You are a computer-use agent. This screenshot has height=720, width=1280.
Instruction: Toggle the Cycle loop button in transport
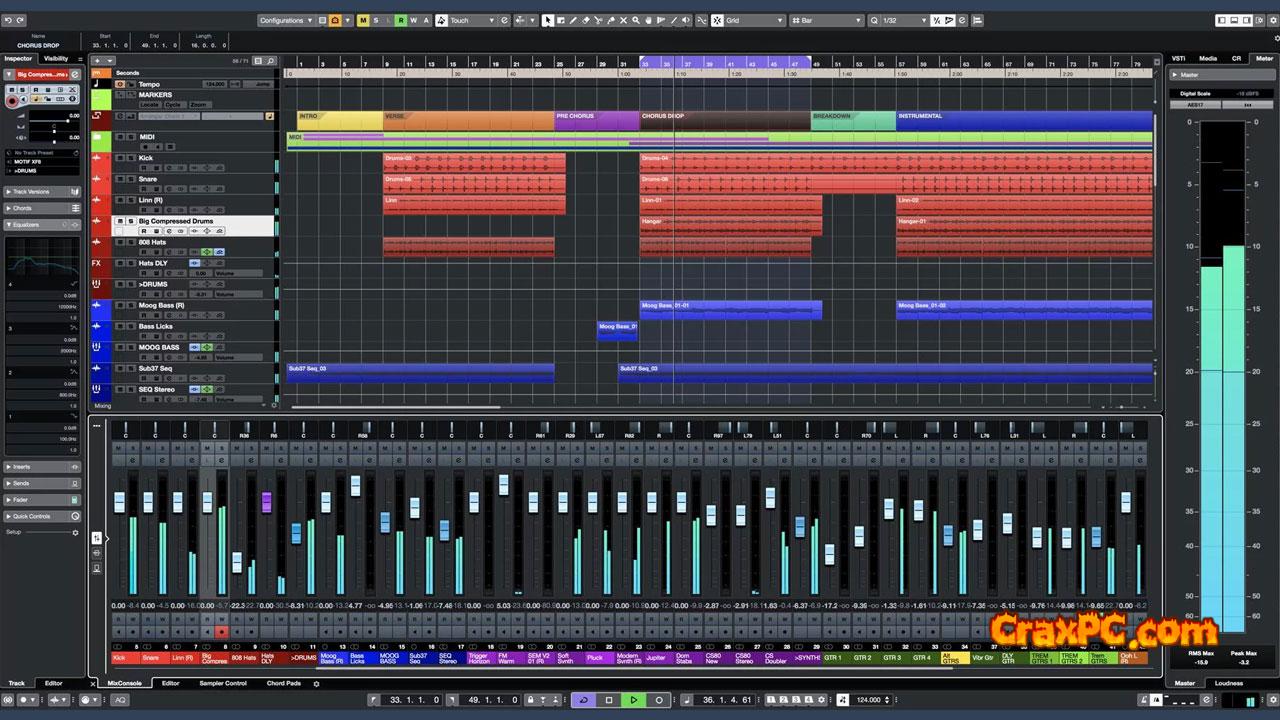(x=583, y=700)
